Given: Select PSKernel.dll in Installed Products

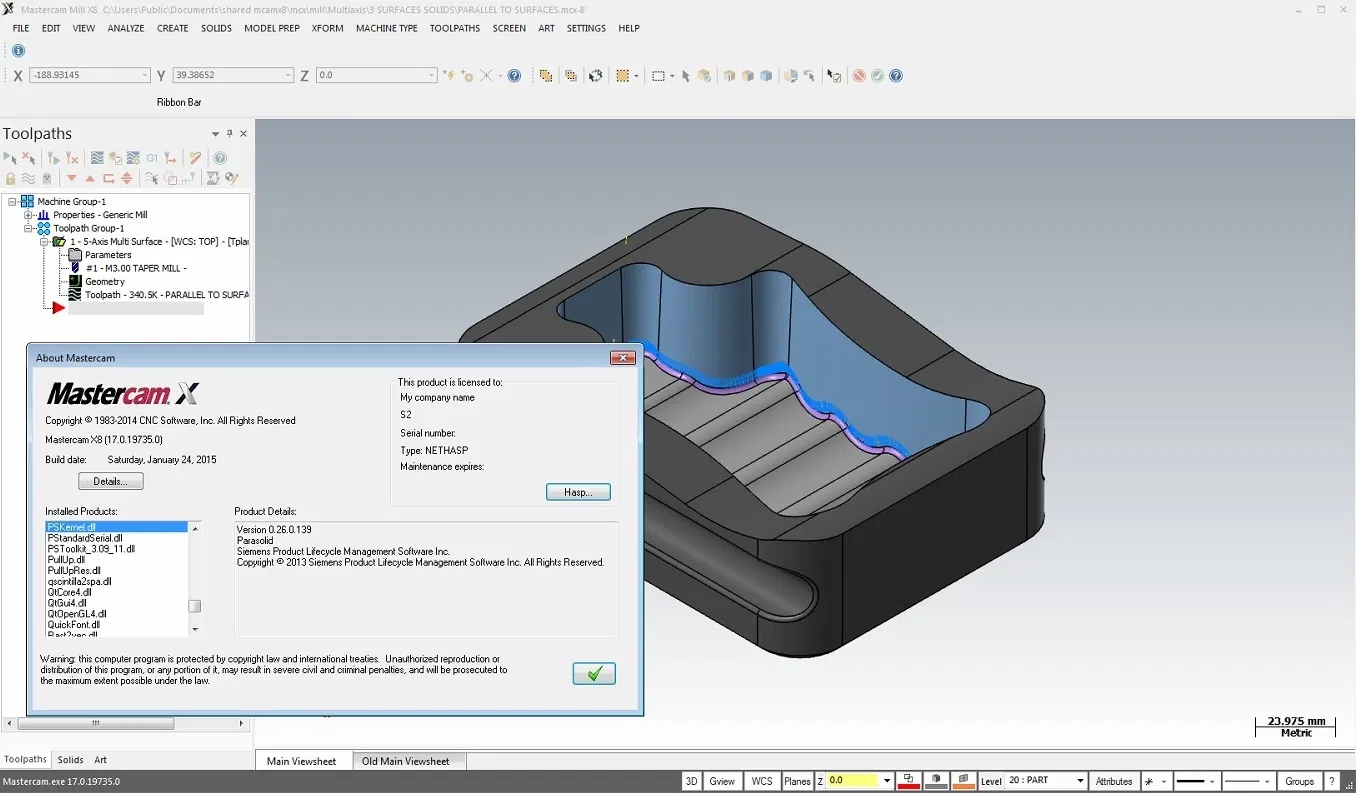Looking at the screenshot, I should (116, 527).
